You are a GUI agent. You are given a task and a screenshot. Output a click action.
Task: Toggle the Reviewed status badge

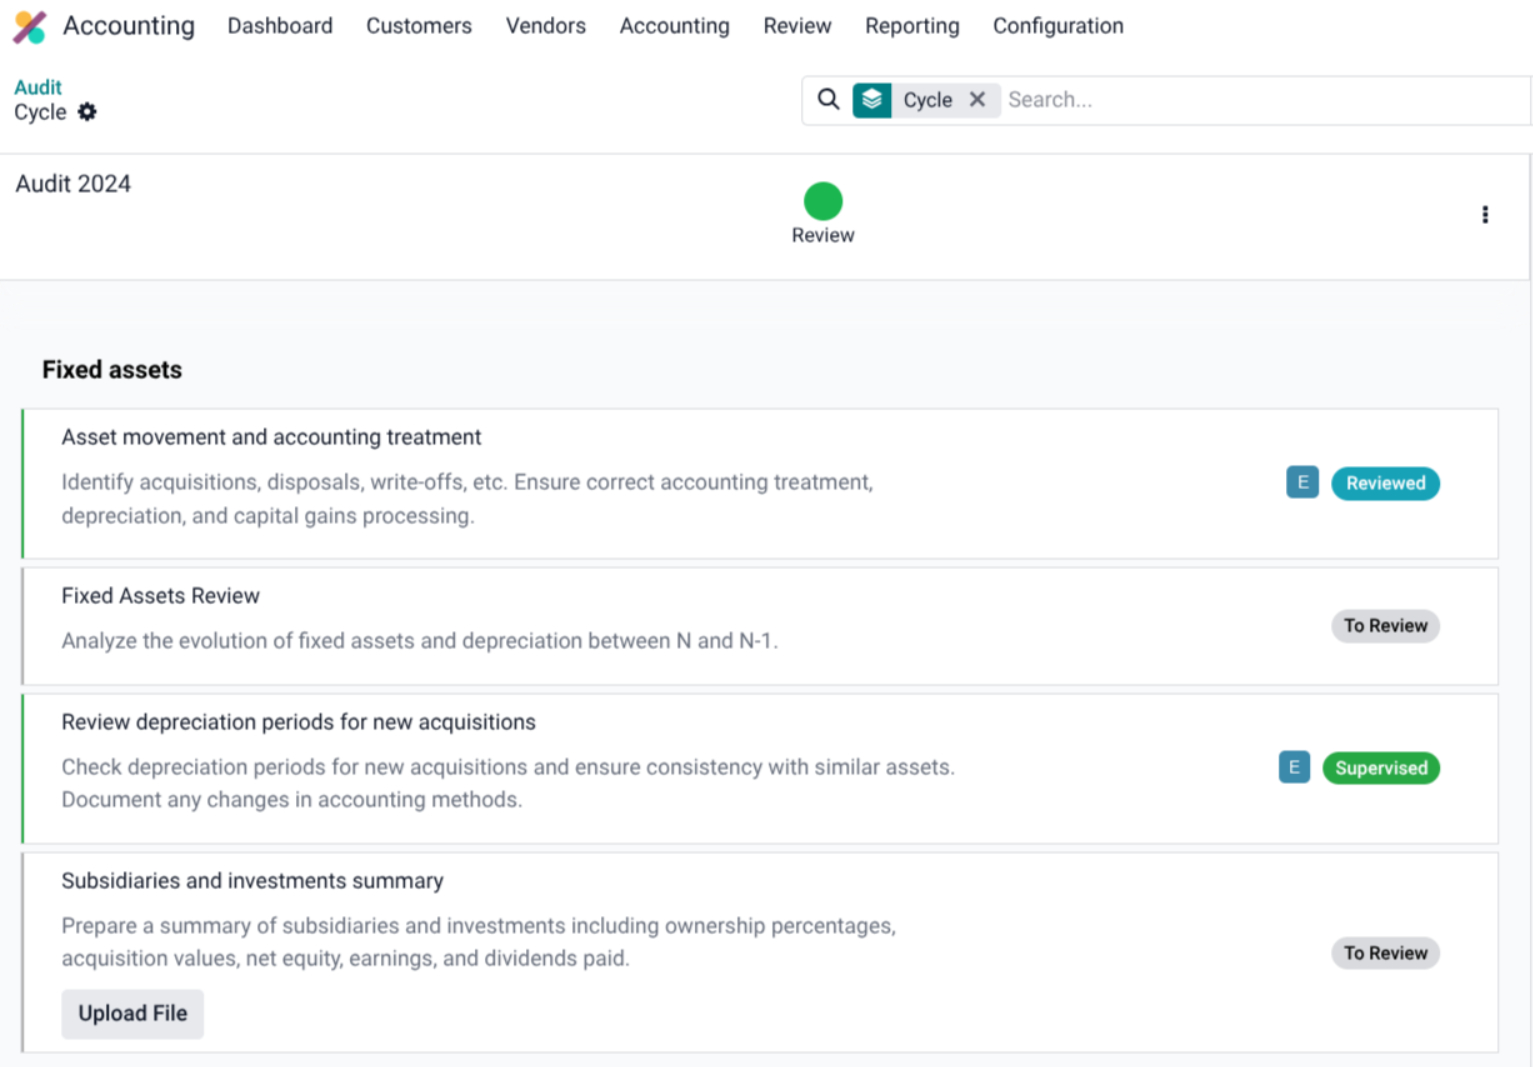point(1385,483)
